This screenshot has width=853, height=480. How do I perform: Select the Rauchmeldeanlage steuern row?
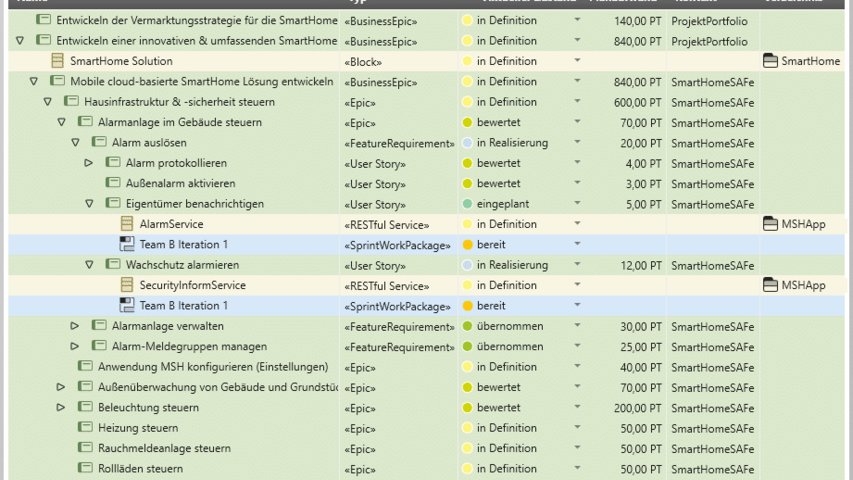[164, 448]
